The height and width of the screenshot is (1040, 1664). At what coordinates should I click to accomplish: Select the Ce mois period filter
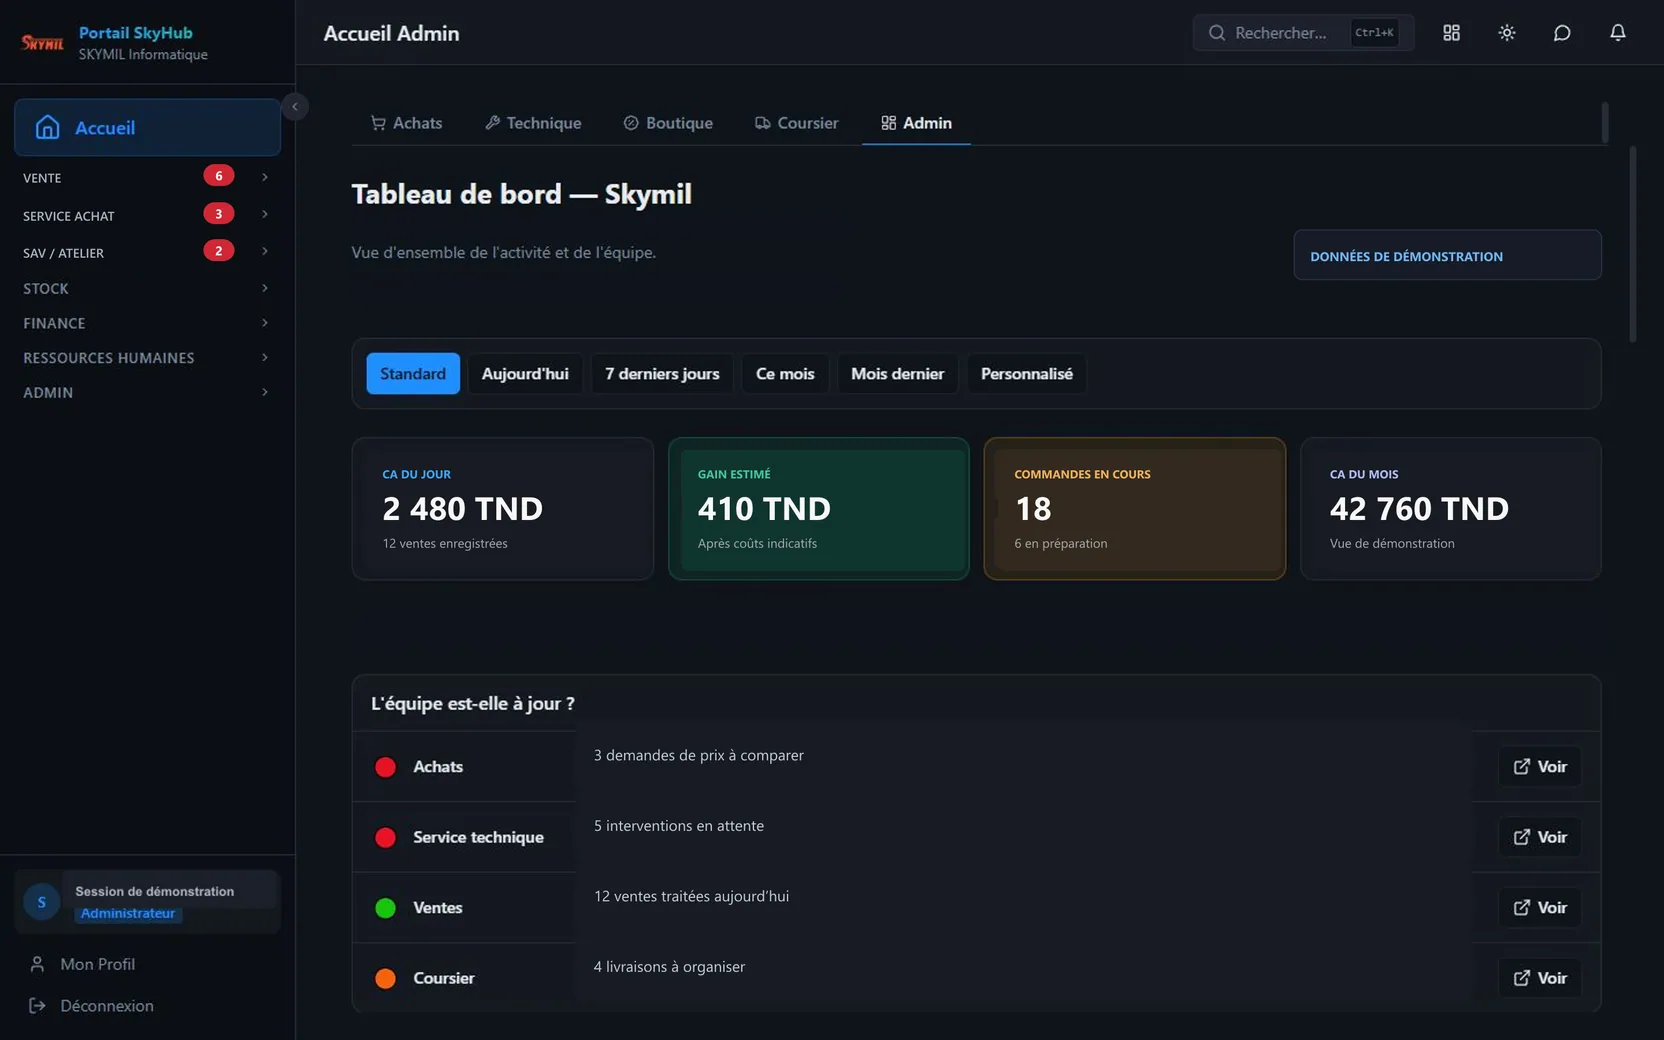(785, 374)
